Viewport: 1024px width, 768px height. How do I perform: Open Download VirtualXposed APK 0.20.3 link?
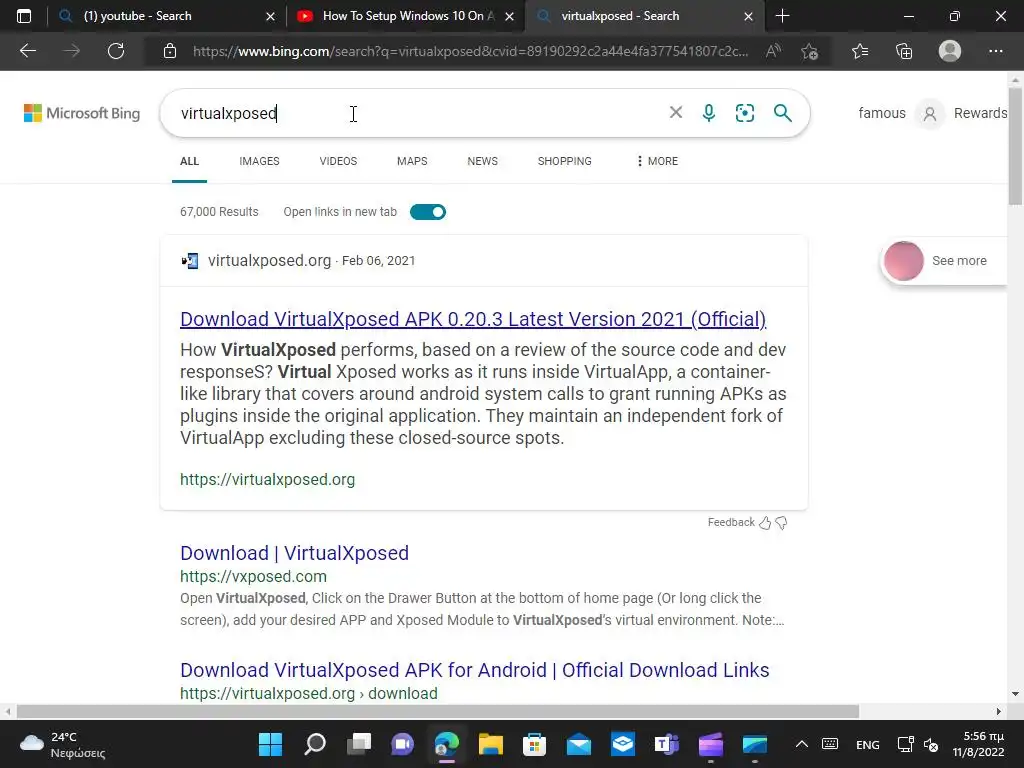tap(473, 319)
